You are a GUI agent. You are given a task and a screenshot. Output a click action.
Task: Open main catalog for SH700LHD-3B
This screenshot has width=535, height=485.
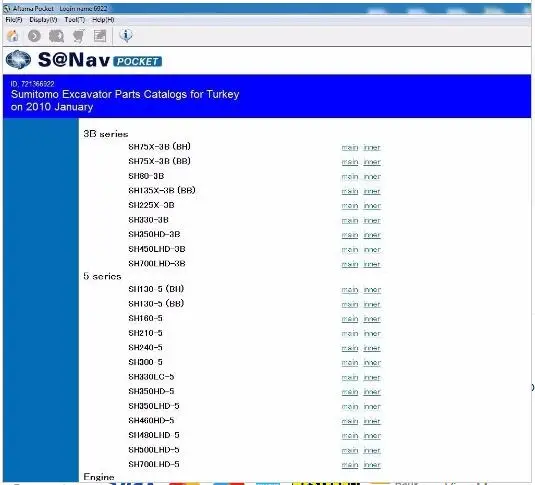pyautogui.click(x=350, y=264)
